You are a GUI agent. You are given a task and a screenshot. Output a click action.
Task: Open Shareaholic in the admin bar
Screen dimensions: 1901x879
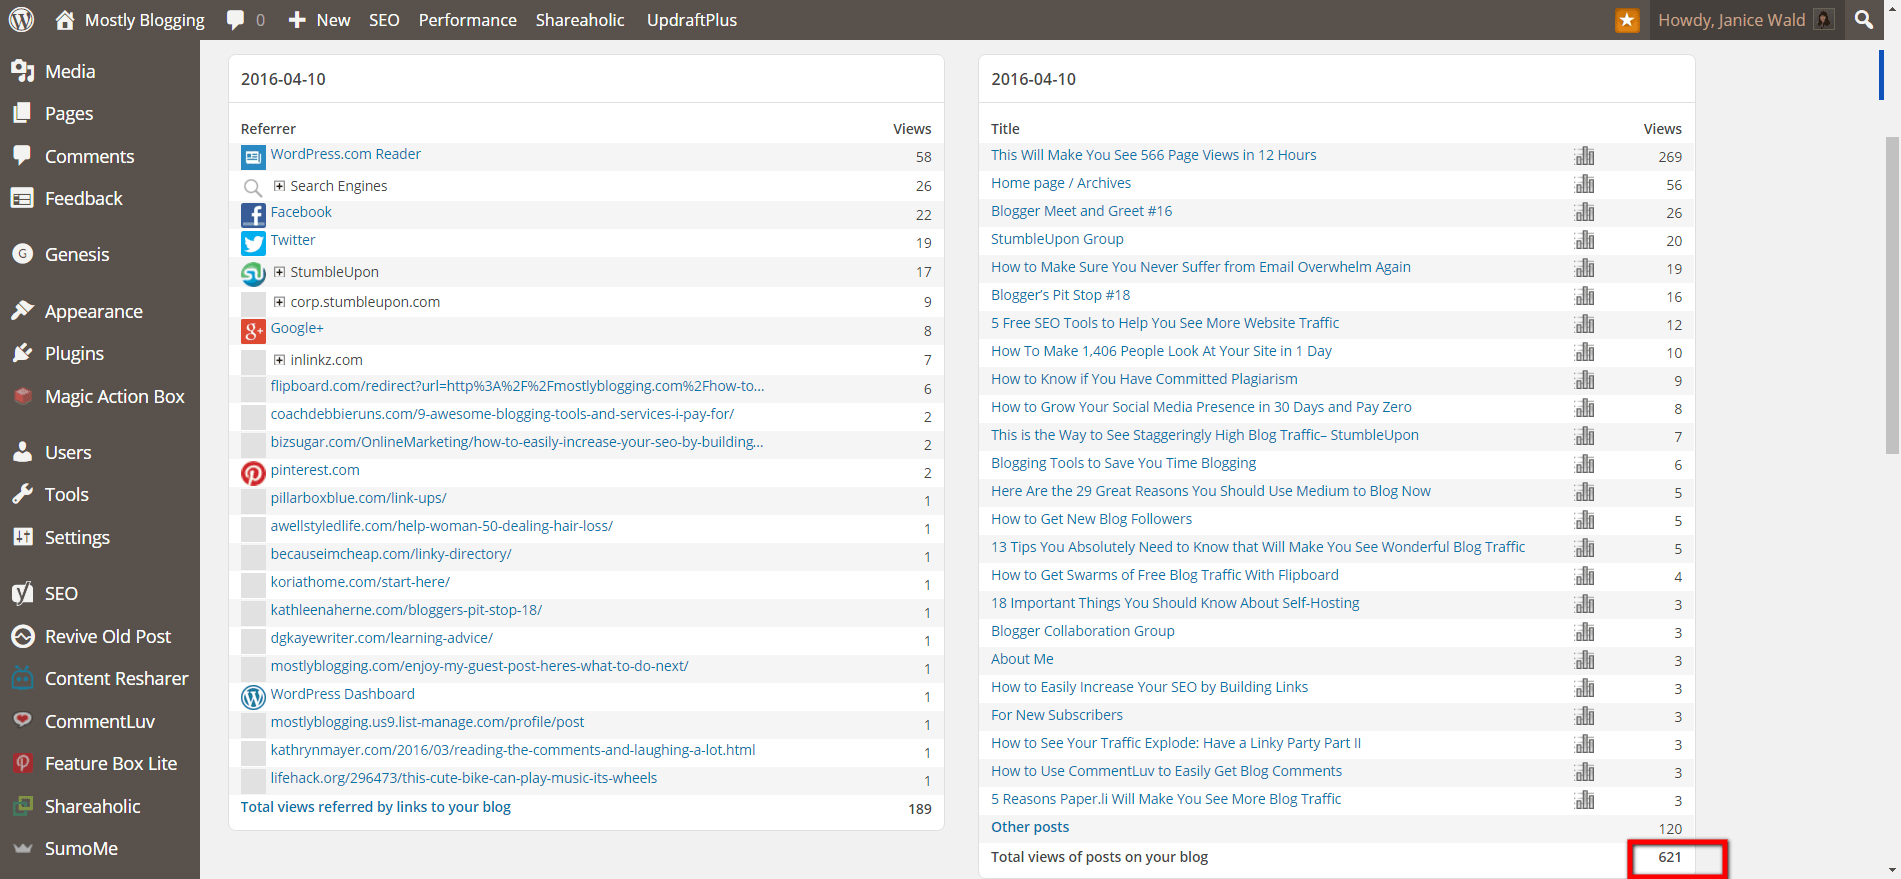click(580, 20)
